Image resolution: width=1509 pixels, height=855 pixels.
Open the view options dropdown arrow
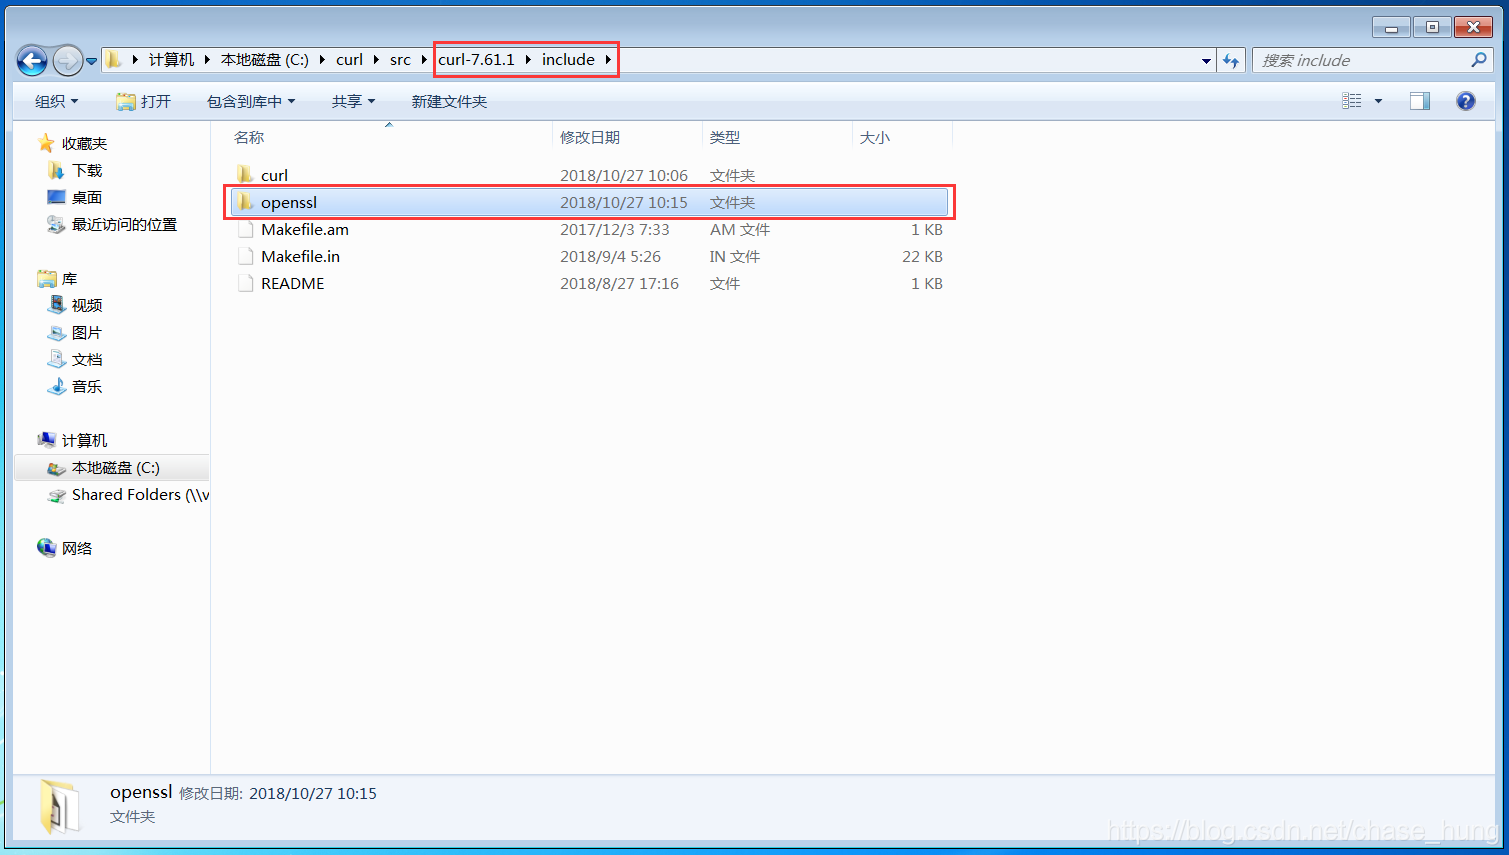(1378, 101)
